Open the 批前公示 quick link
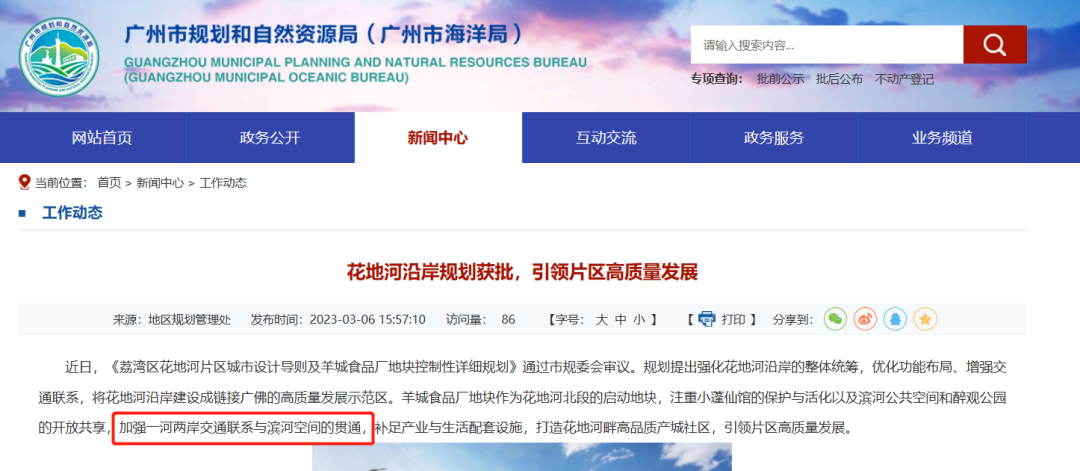The width and height of the screenshot is (1080, 471). point(780,79)
